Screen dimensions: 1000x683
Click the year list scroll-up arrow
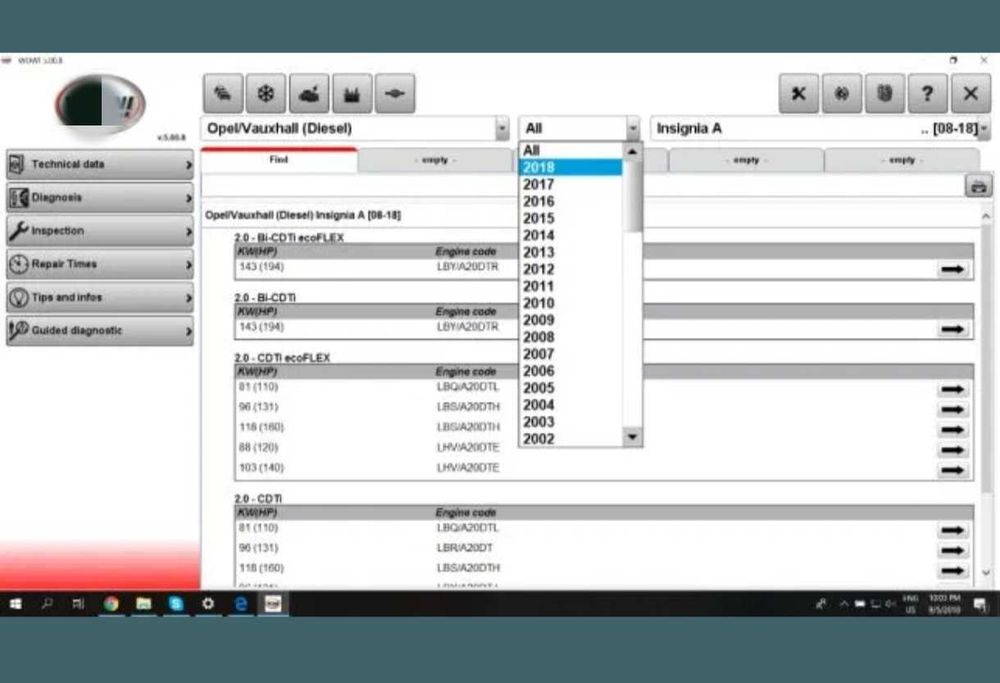632,151
